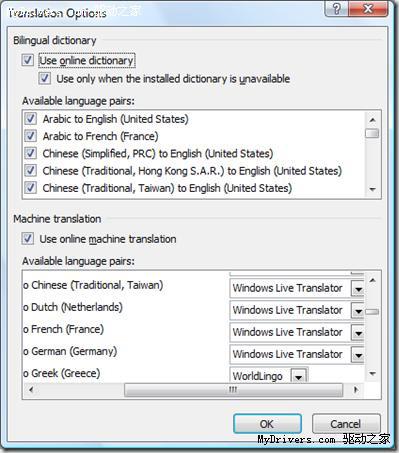Uncheck Chinese (Simplified, PRC) to English
Viewport: 399px width, 453px height.
[x=31, y=153]
